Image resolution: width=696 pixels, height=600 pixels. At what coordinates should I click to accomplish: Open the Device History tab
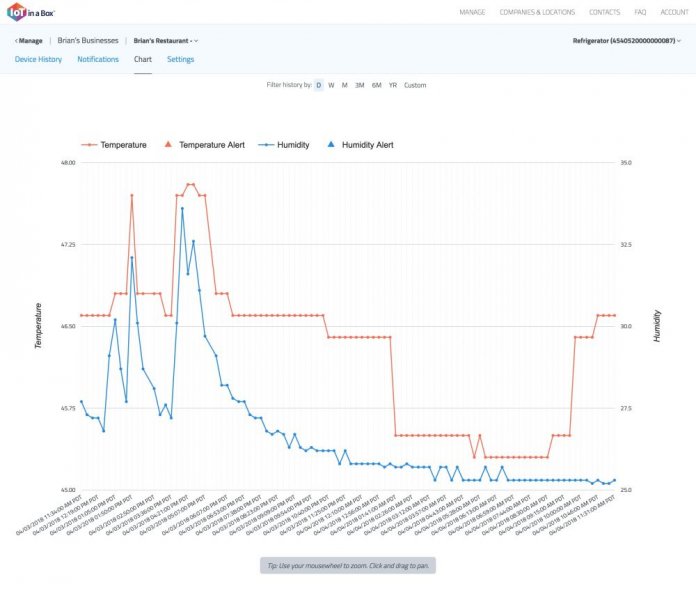pyautogui.click(x=38, y=60)
